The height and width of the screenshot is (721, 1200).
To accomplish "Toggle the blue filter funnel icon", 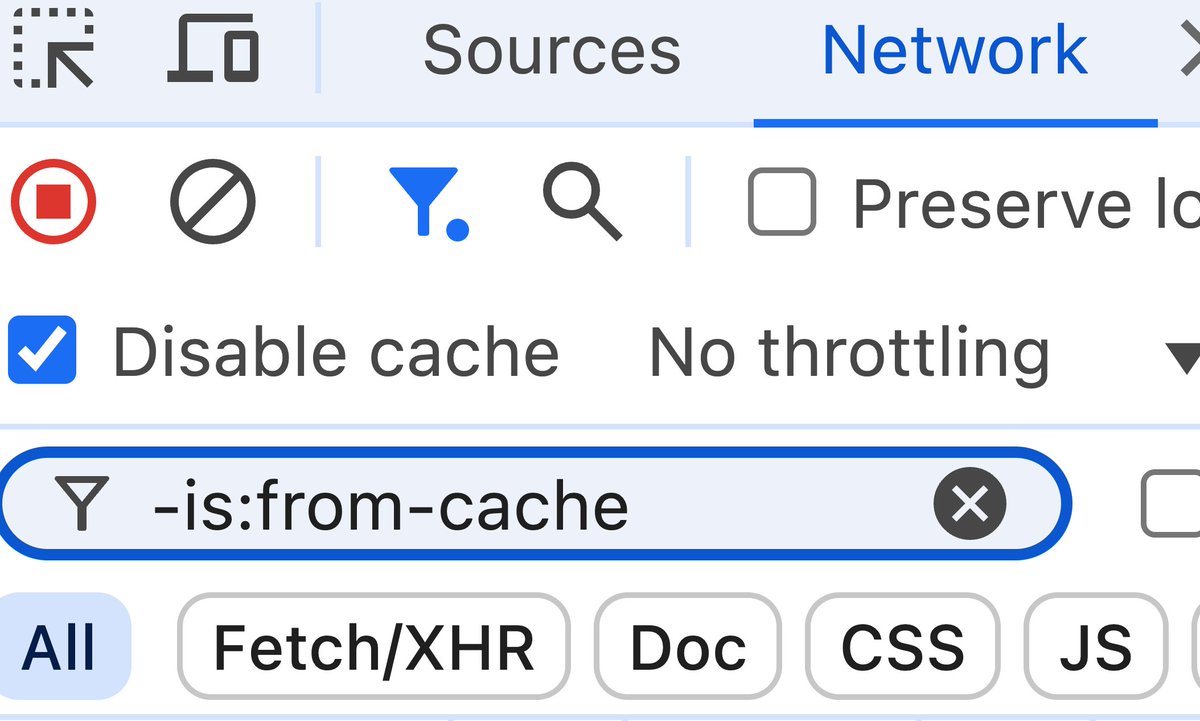I will click(x=427, y=203).
